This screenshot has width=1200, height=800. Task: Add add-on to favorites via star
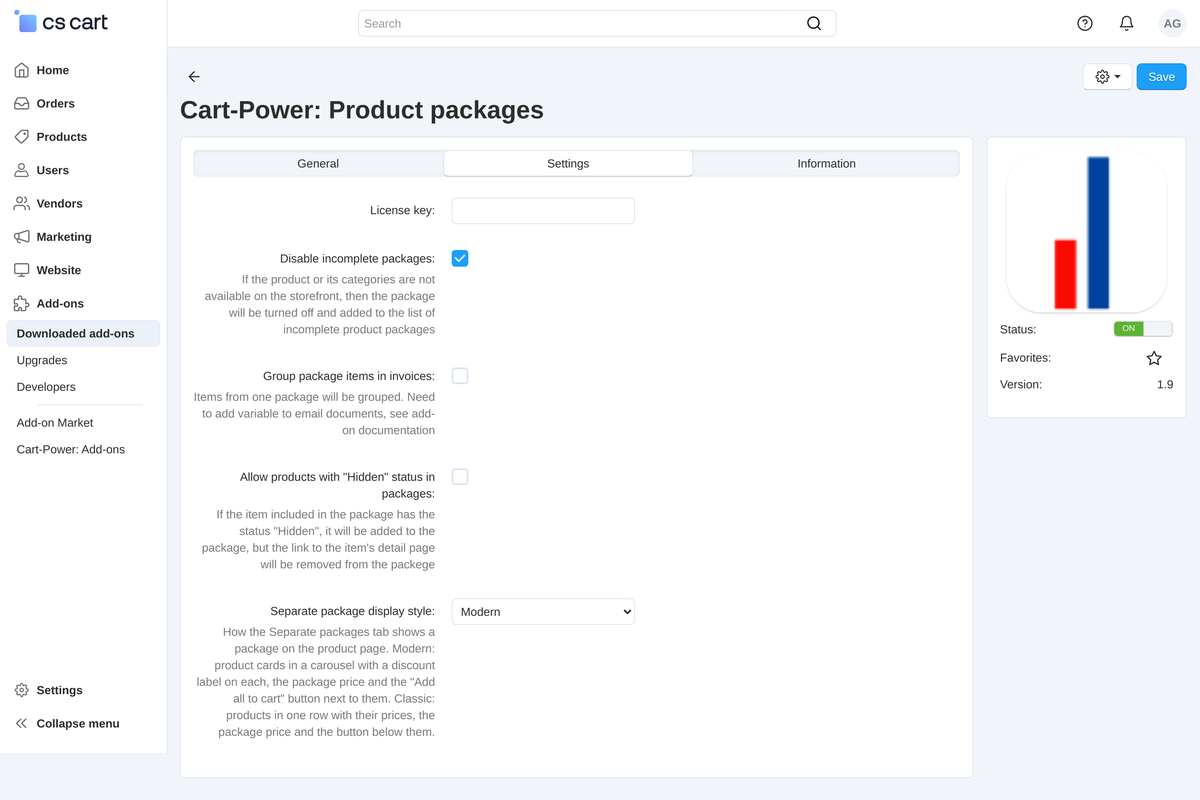(x=1154, y=358)
